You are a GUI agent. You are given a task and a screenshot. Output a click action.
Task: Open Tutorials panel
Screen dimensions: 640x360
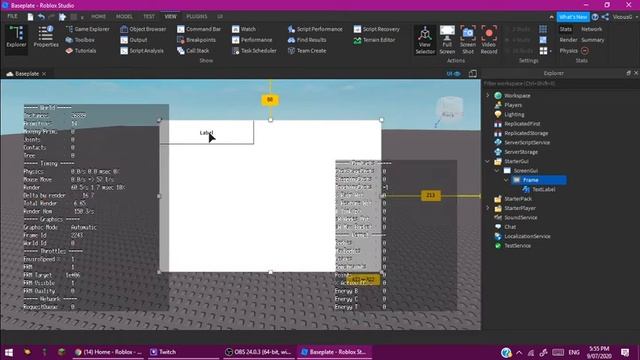pos(81,51)
